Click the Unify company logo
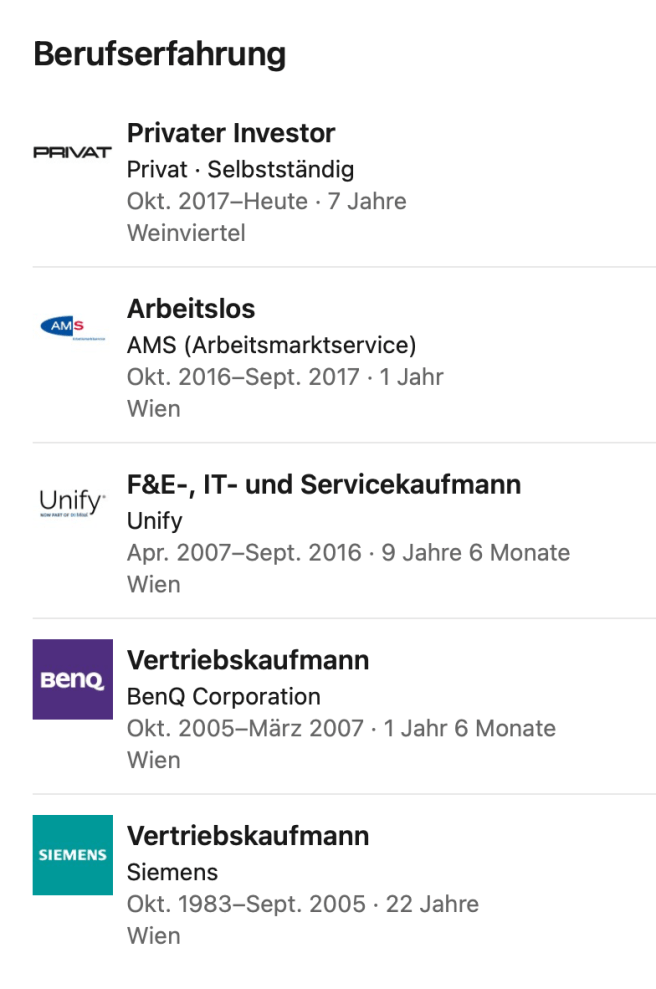The image size is (656, 989). click(x=72, y=501)
